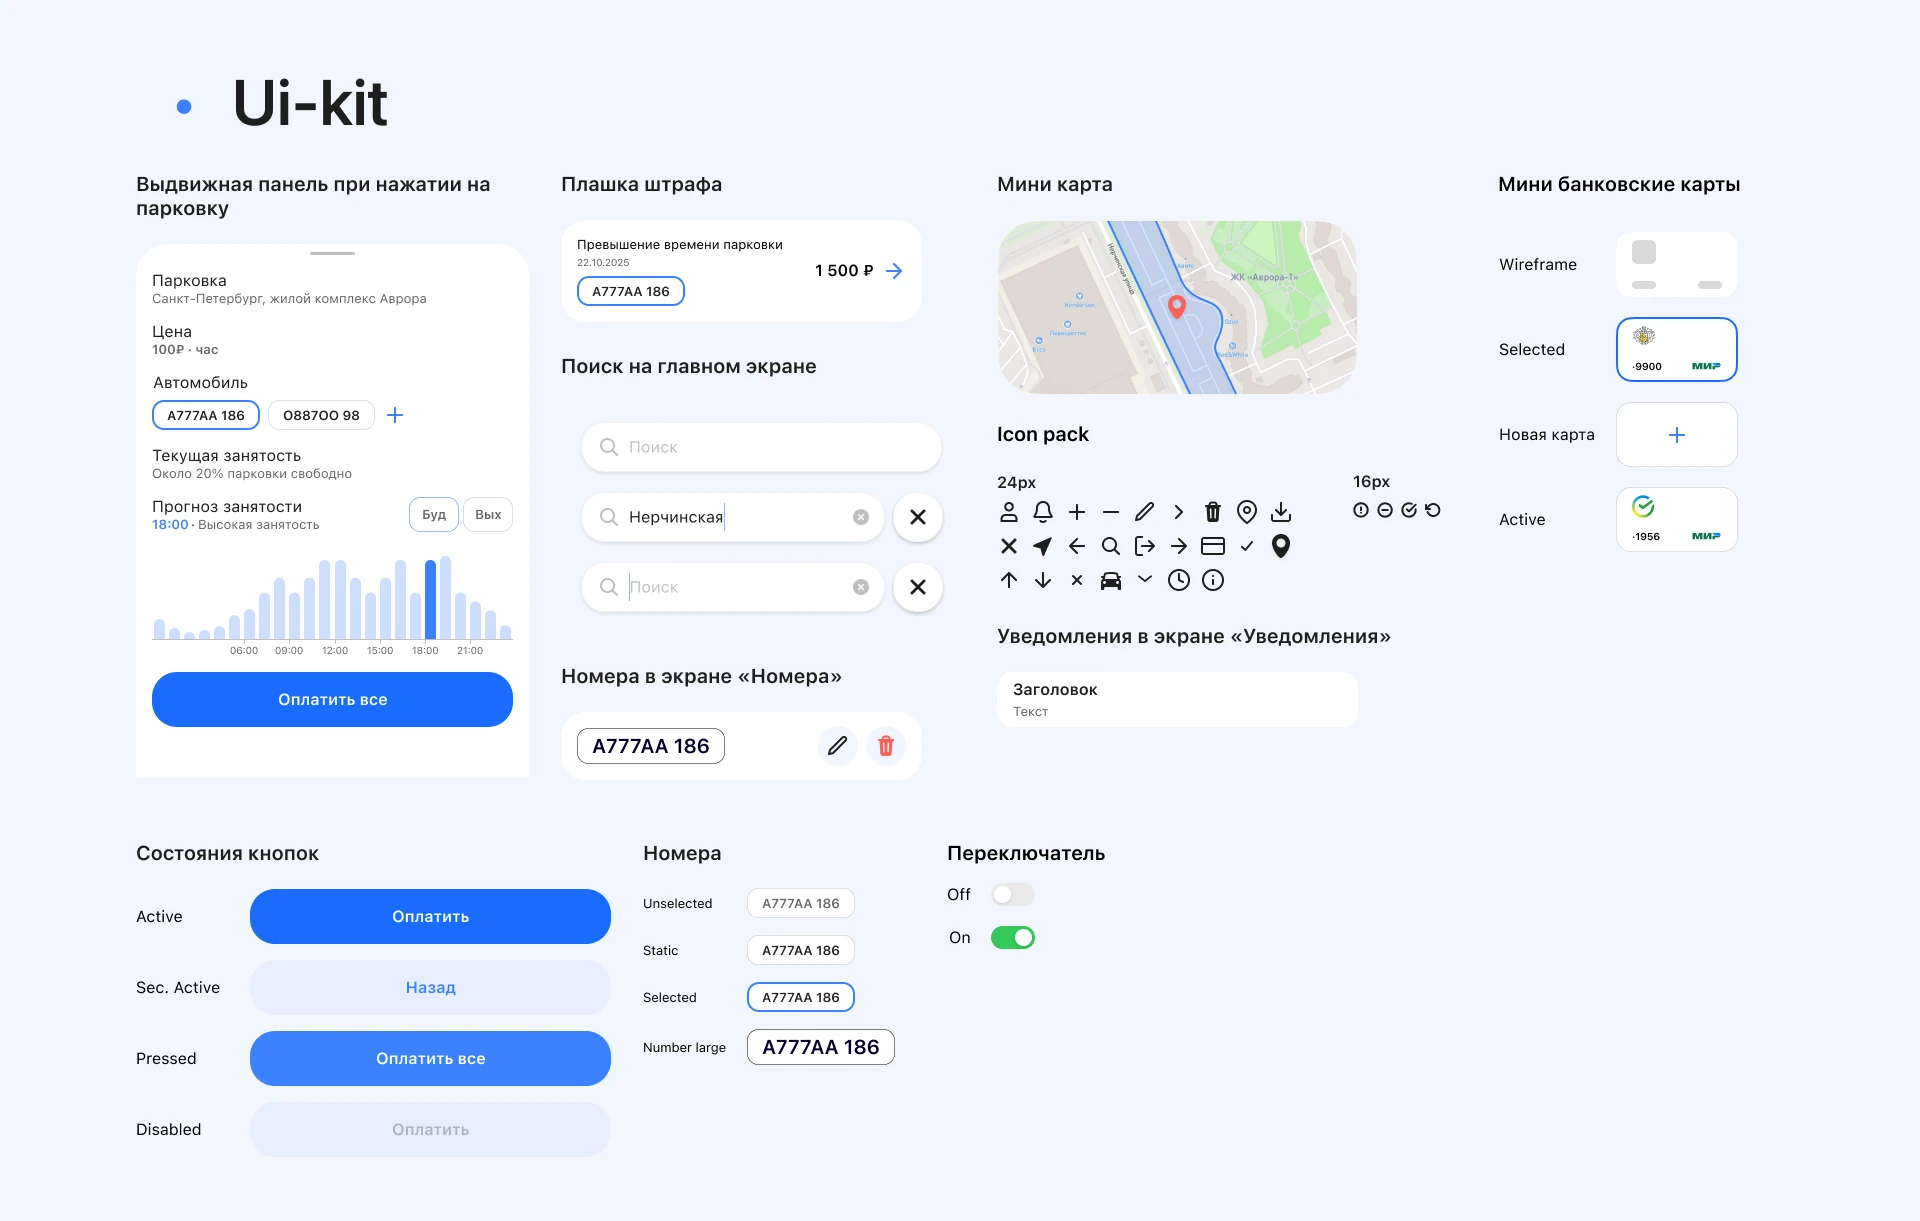Switch to the Буд forecast tab
The height and width of the screenshot is (1221, 1920).
[x=434, y=515]
